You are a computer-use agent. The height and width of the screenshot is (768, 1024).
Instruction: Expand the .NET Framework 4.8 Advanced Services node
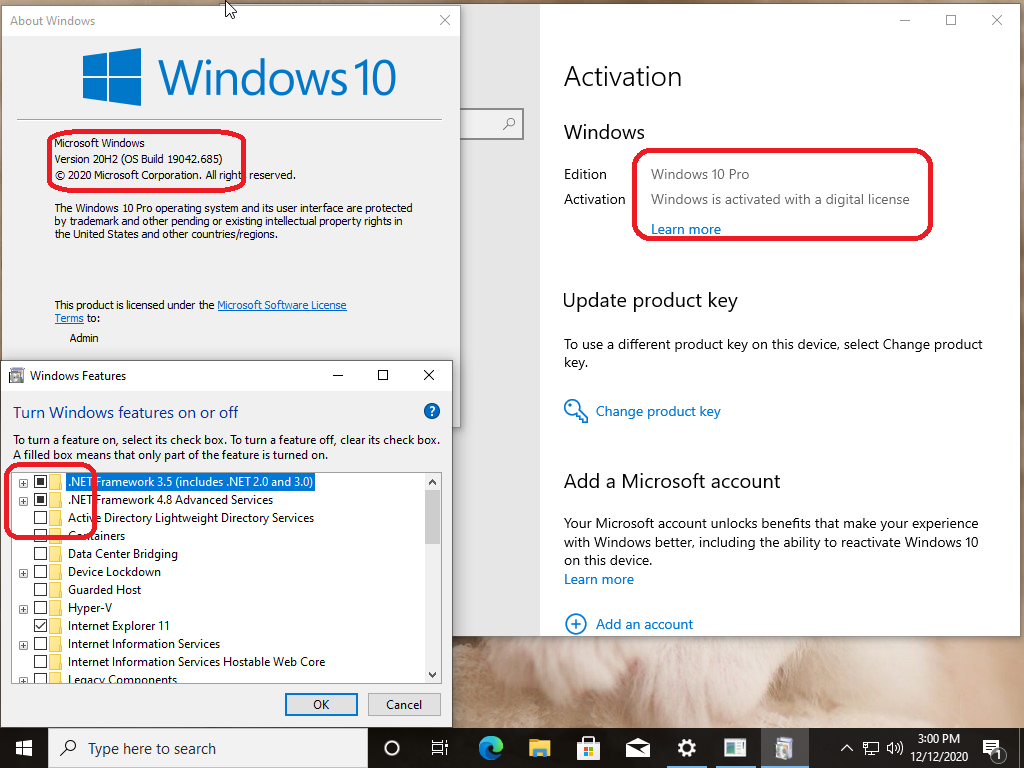point(24,502)
